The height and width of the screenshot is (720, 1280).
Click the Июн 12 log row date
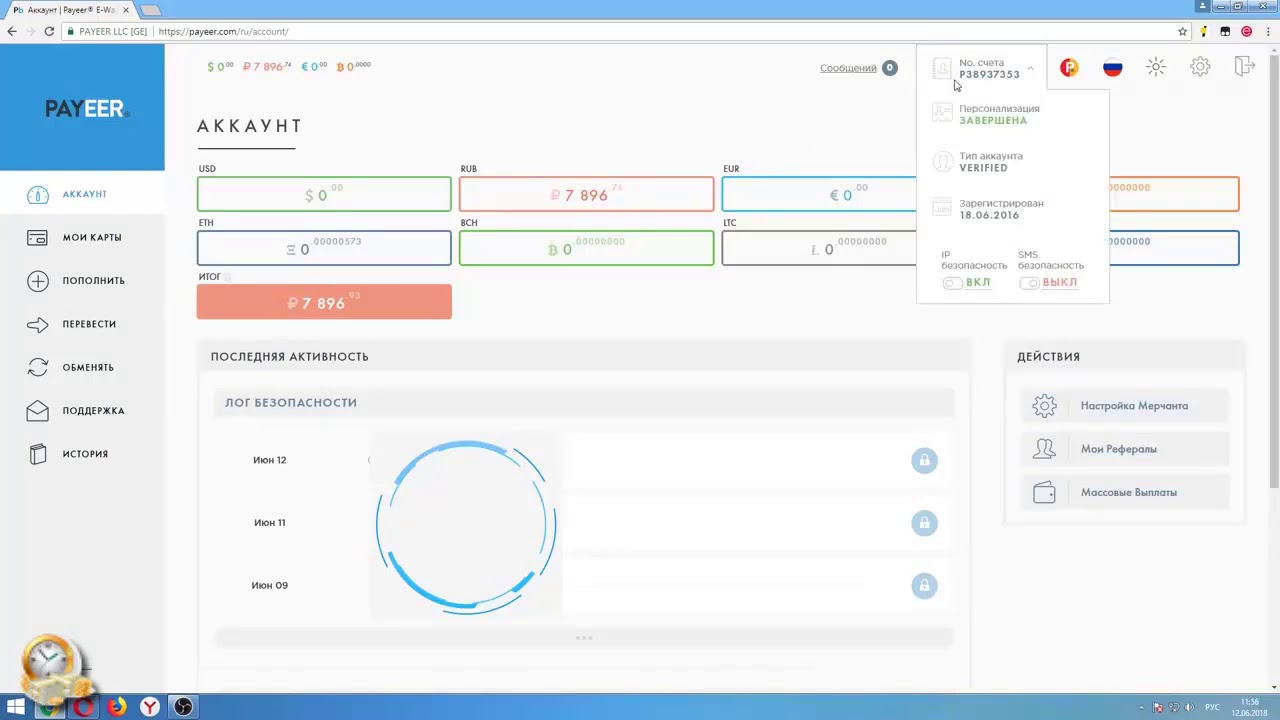click(269, 460)
